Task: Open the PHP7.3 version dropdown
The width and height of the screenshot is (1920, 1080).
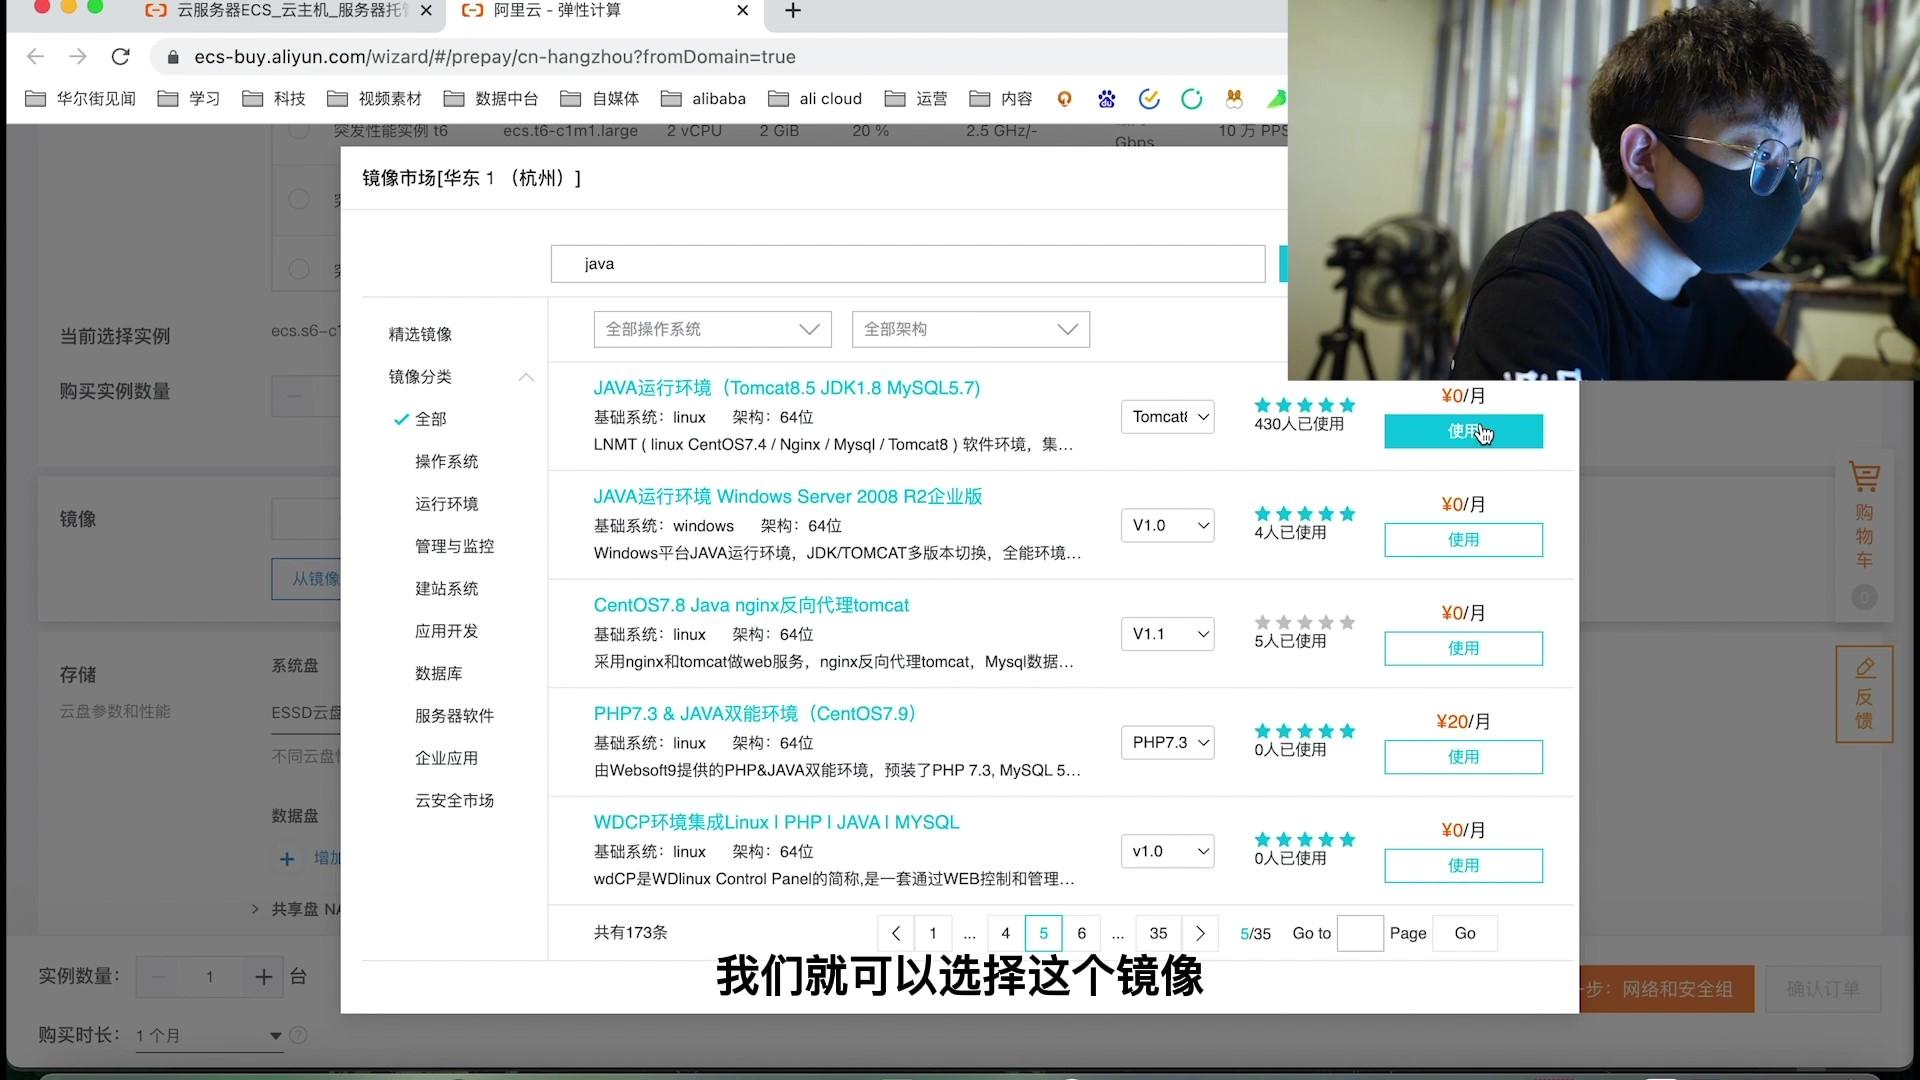Action: tap(1167, 742)
